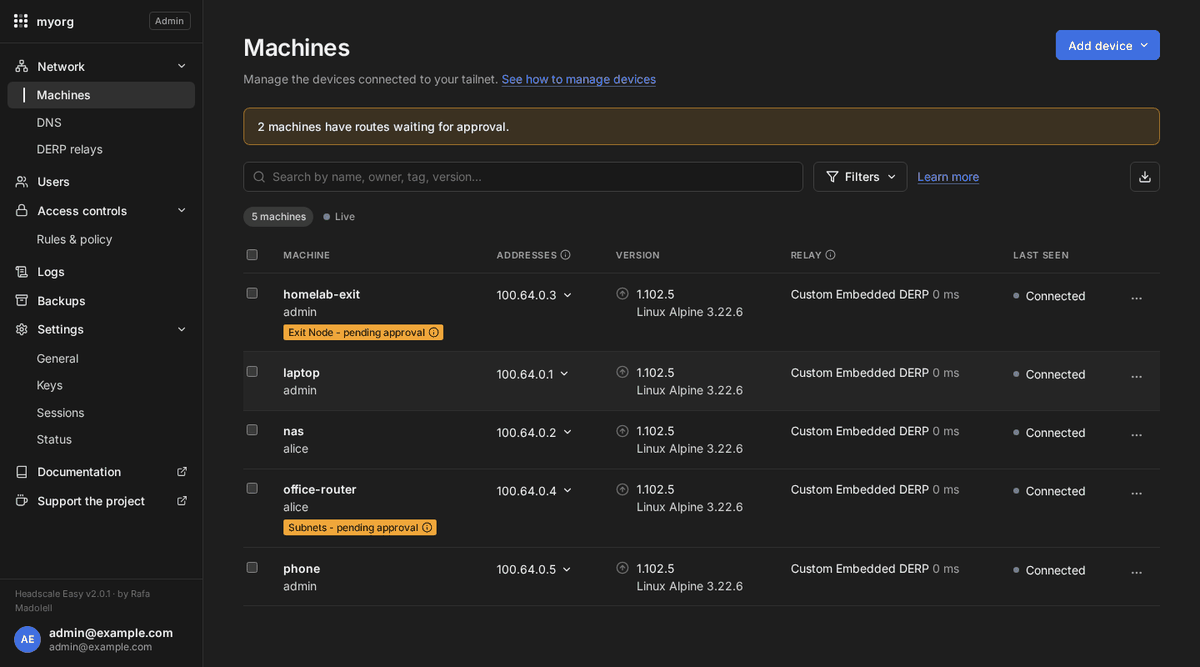The image size is (1200, 667).
Task: Click the search magnifier icon
Action: pos(260,177)
